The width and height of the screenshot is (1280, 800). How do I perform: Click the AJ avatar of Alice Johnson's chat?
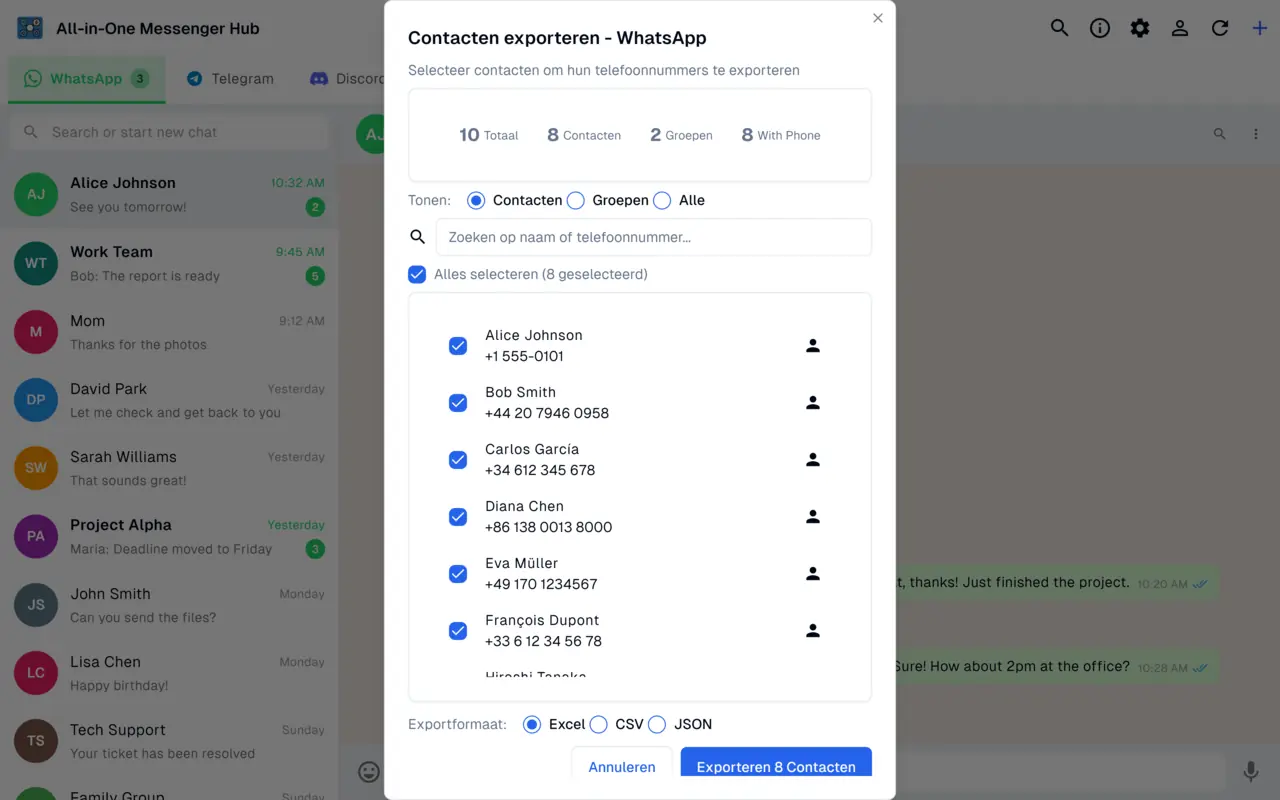pos(36,194)
